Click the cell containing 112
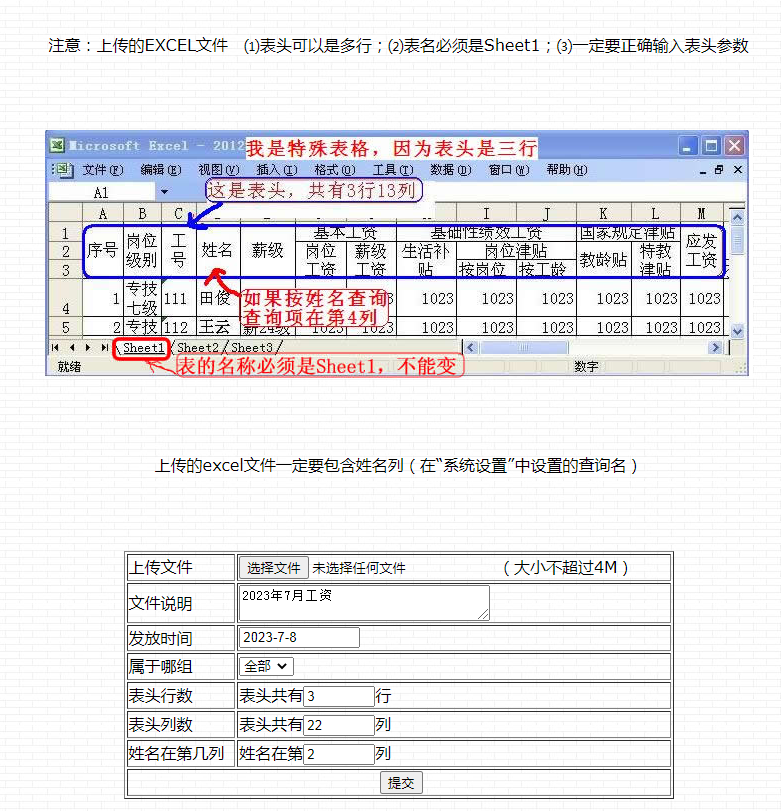The width and height of the screenshot is (781, 811). (178, 327)
